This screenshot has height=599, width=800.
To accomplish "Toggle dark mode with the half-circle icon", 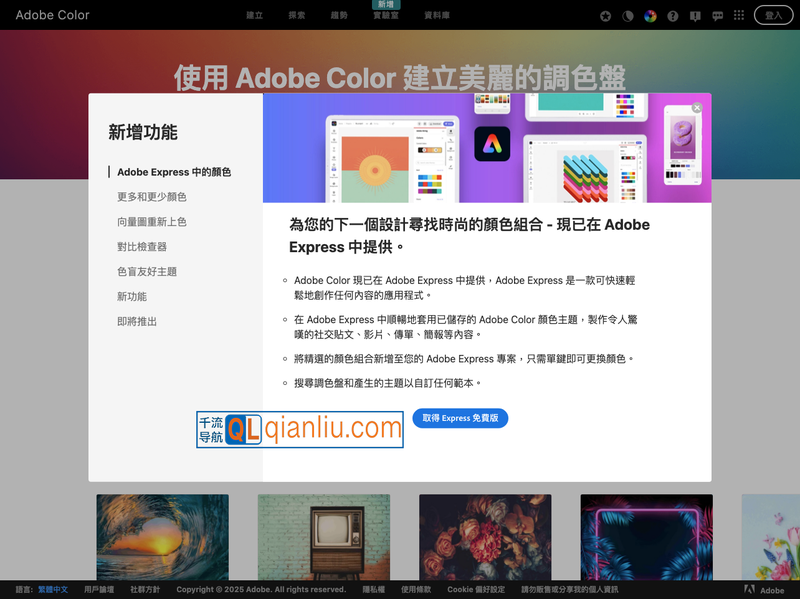I will pos(628,16).
